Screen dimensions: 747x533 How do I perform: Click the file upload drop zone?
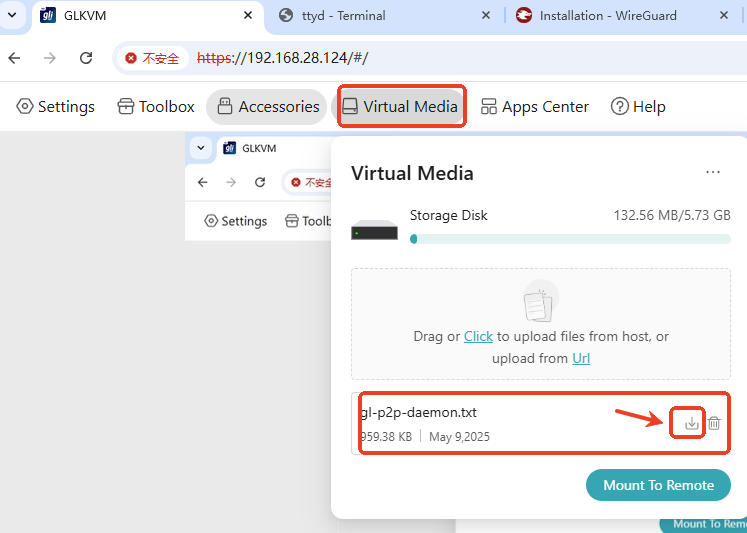(x=541, y=324)
